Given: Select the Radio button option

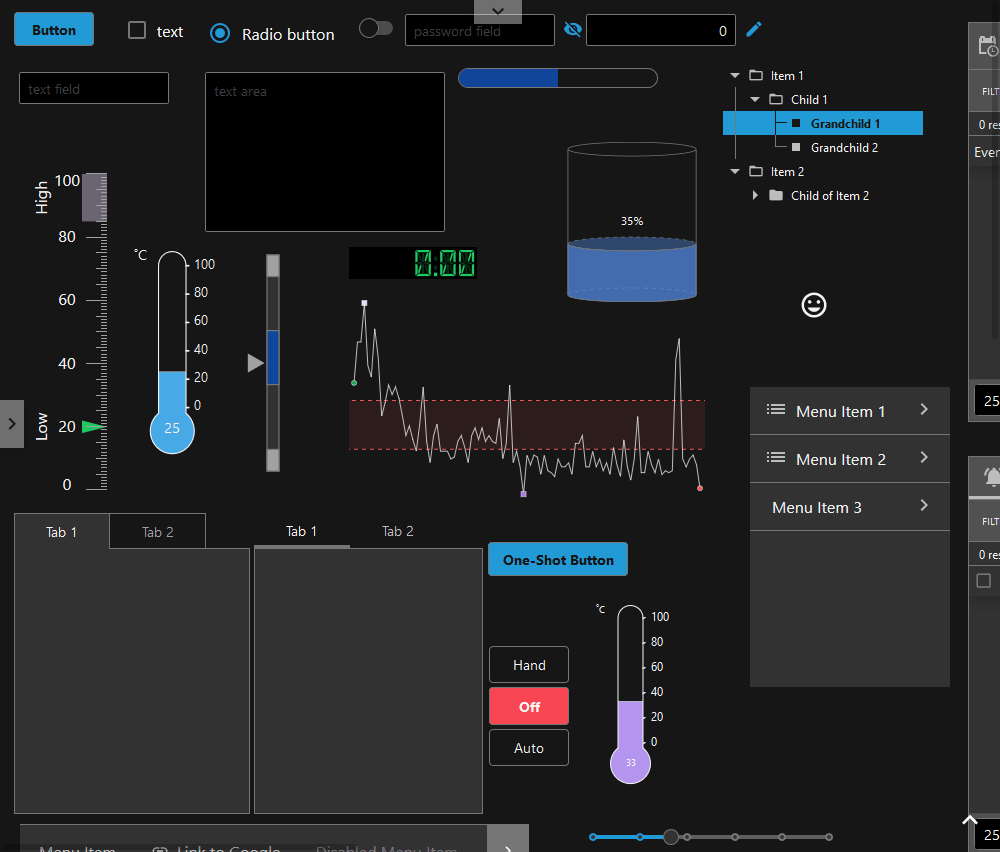Looking at the screenshot, I should [x=219, y=33].
